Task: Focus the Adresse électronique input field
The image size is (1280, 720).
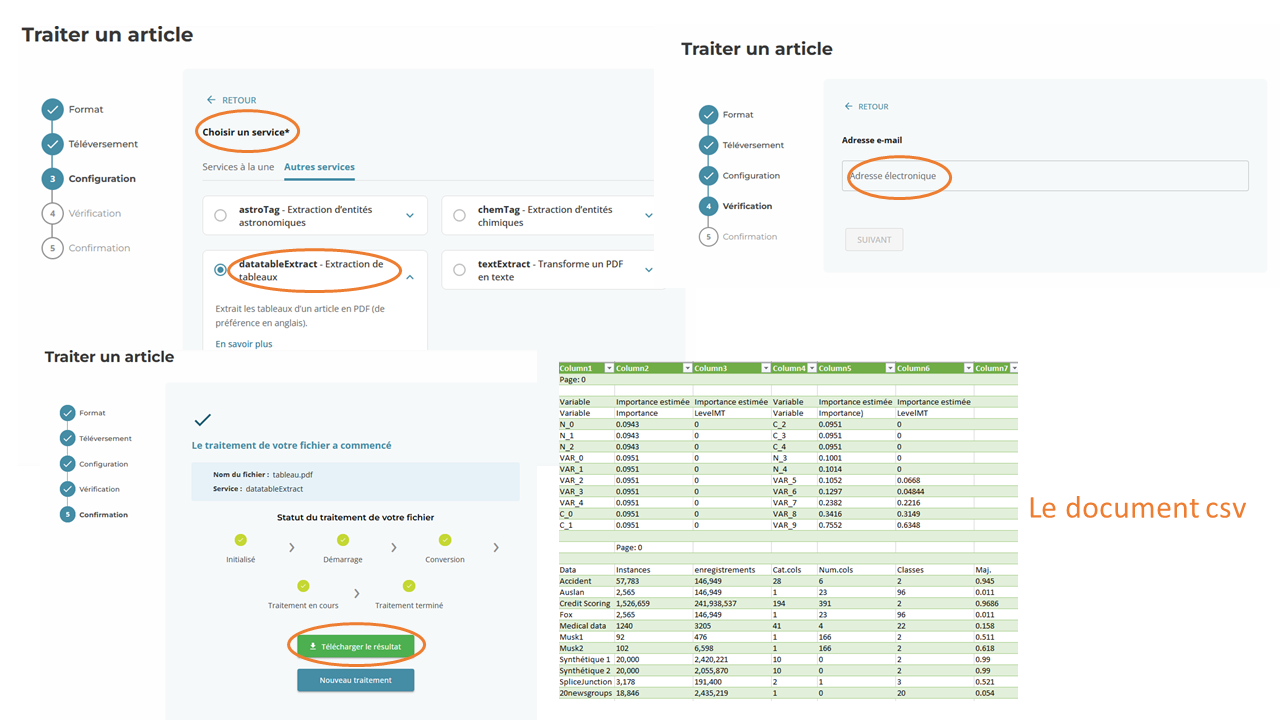Action: (1045, 176)
